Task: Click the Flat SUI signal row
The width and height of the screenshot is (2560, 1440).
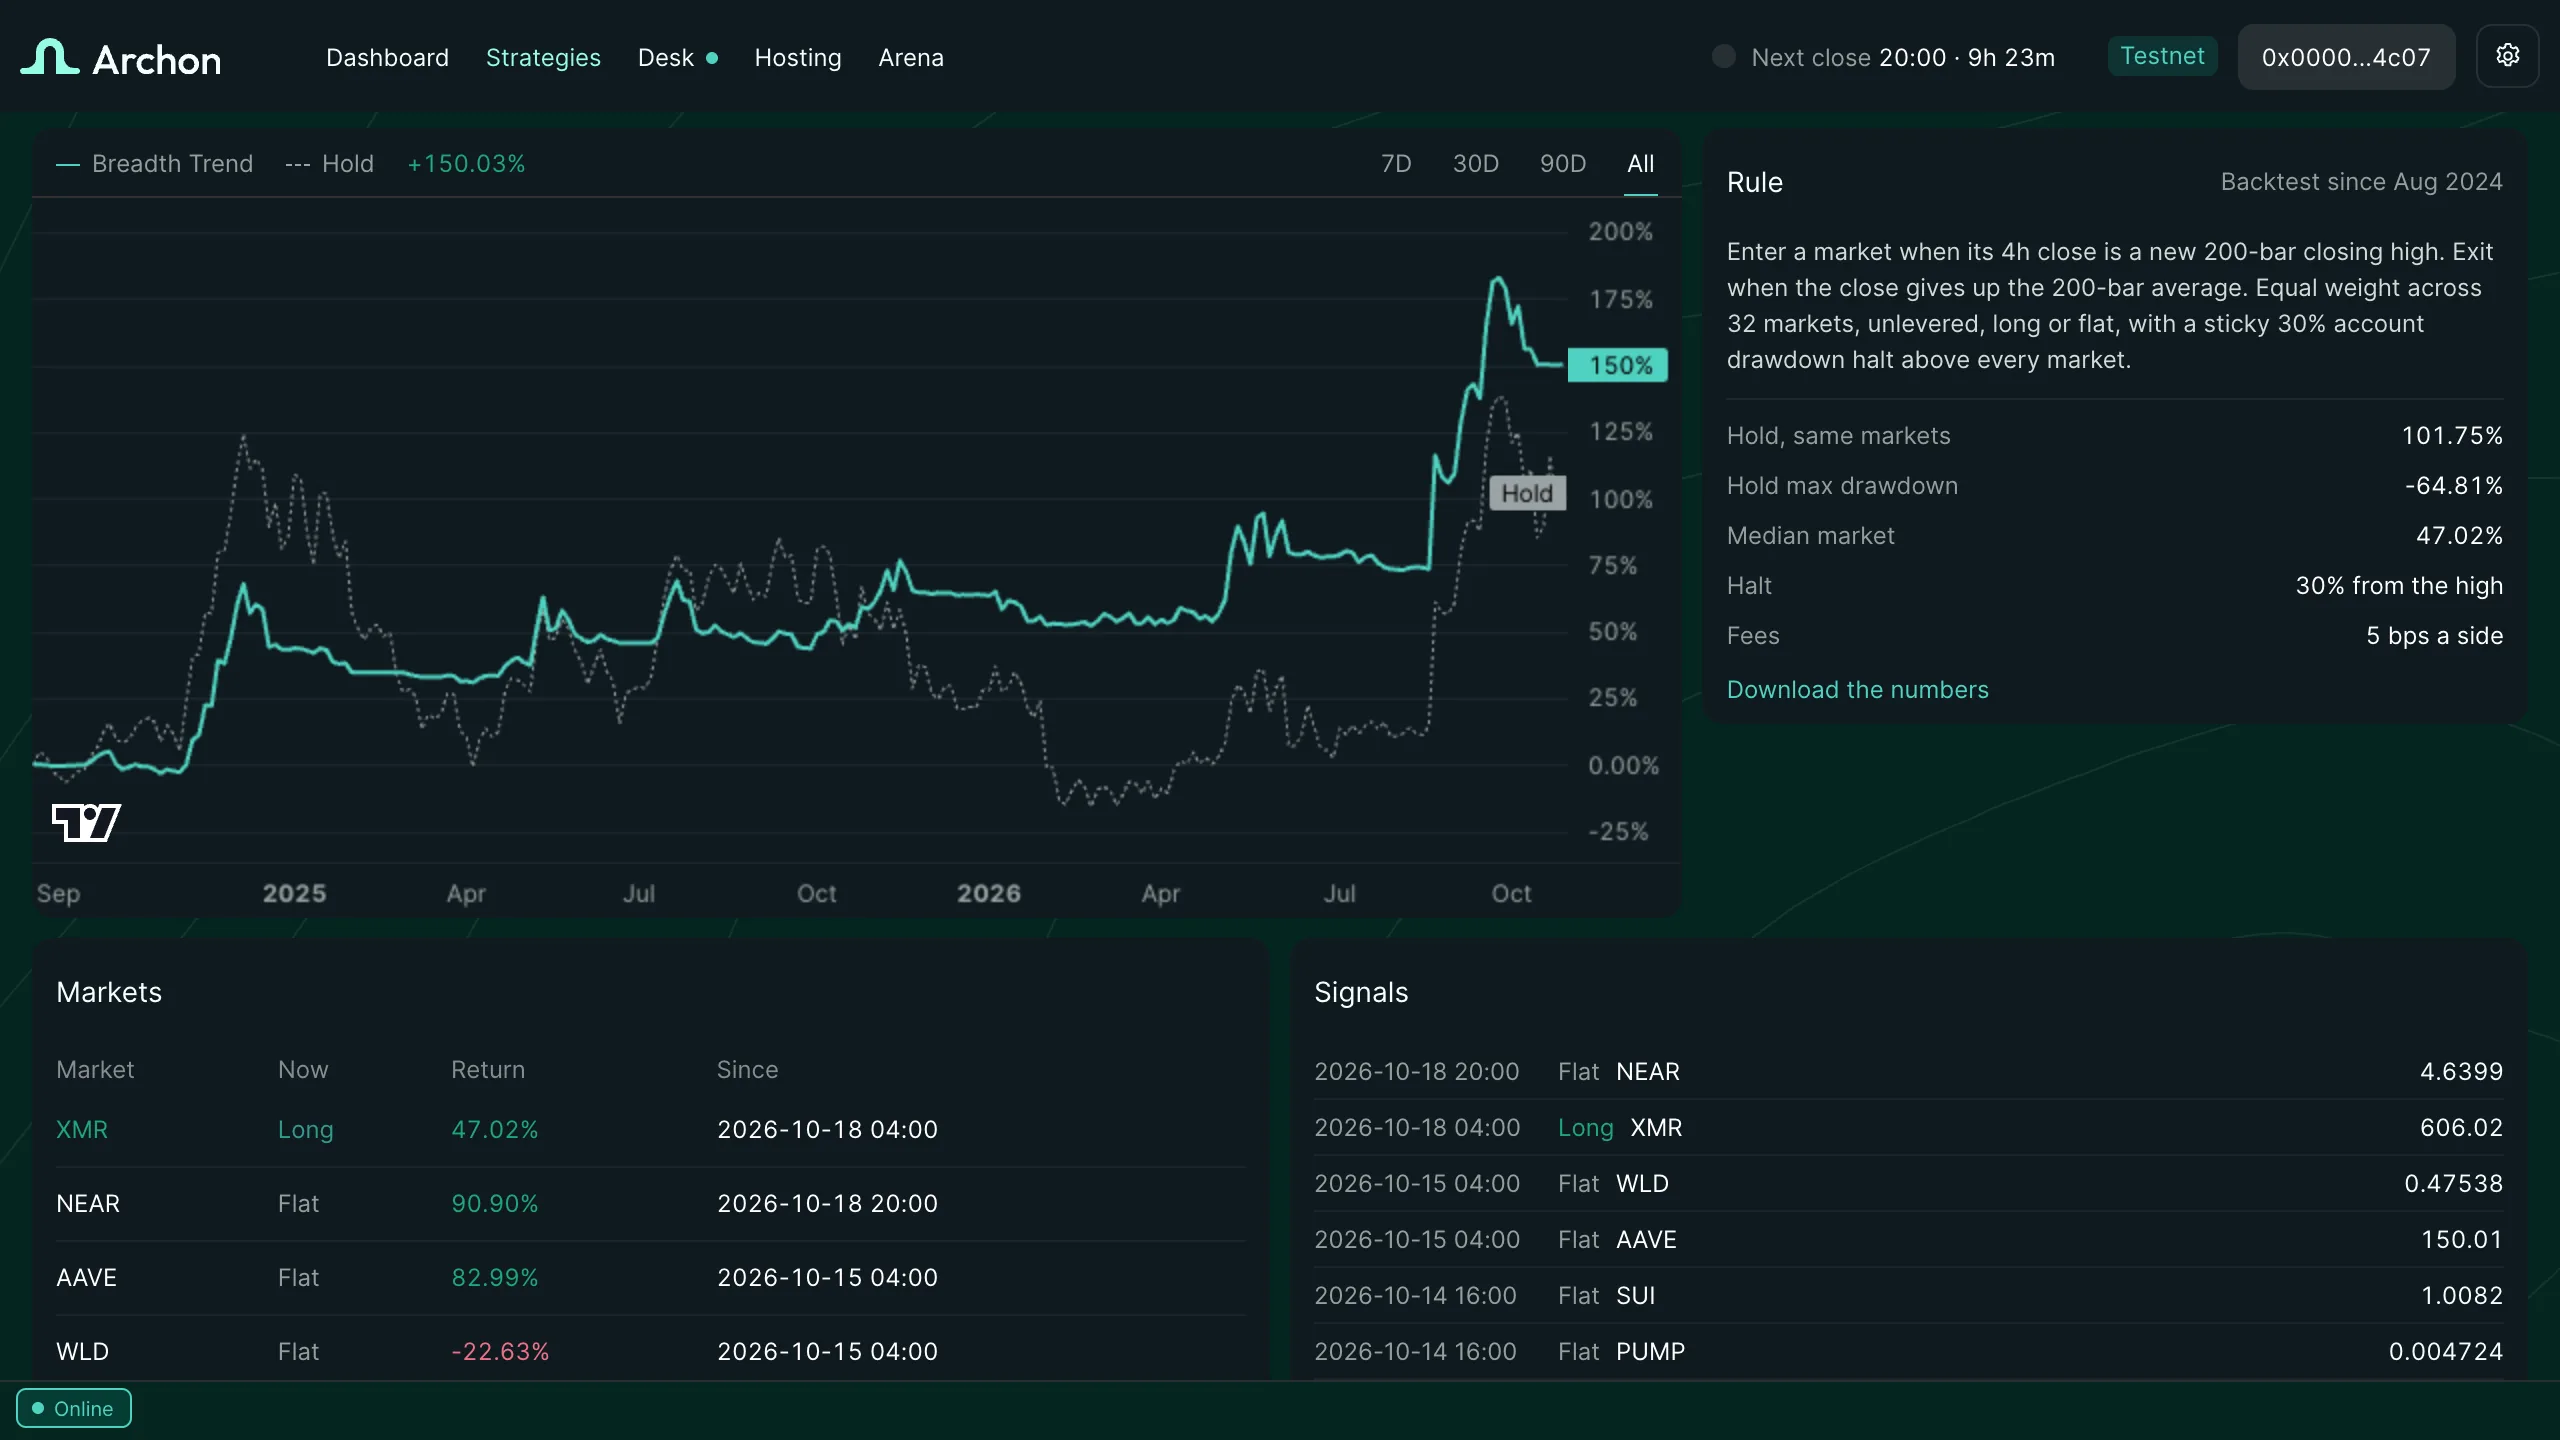Action: coord(1908,1296)
